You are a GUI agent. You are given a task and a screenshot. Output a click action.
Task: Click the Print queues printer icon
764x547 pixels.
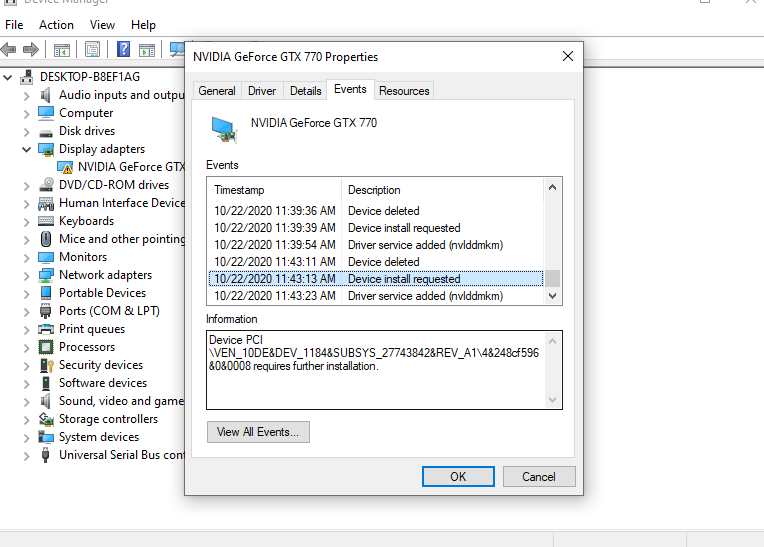click(x=46, y=329)
